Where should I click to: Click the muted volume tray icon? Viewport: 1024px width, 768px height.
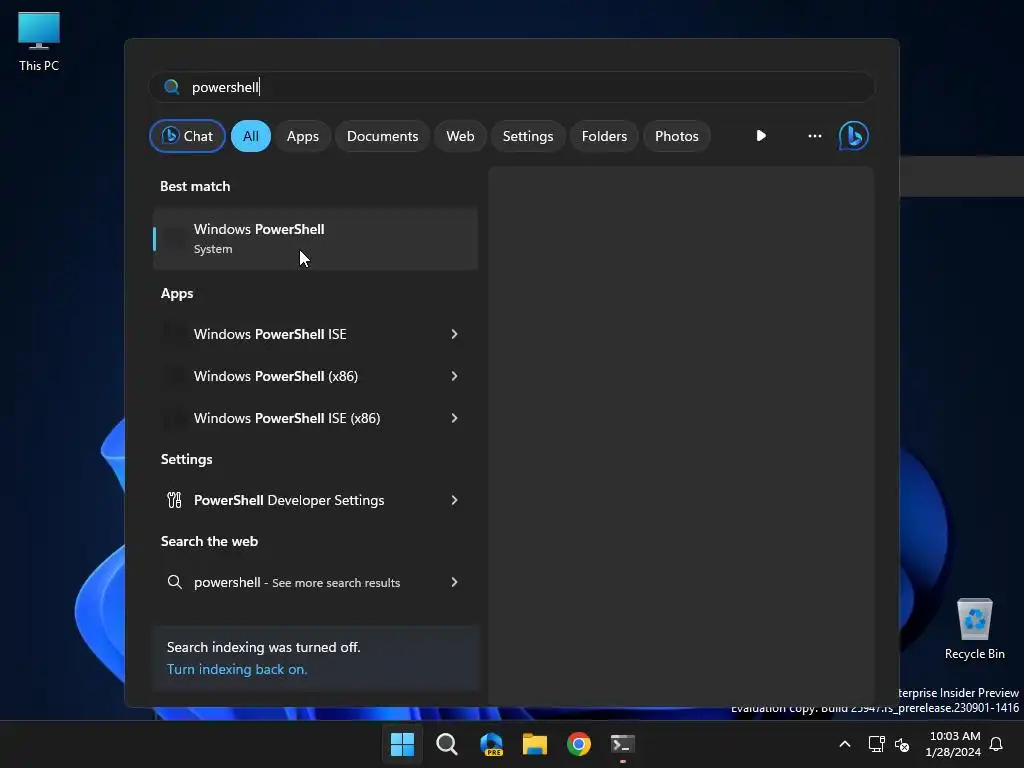(902, 744)
